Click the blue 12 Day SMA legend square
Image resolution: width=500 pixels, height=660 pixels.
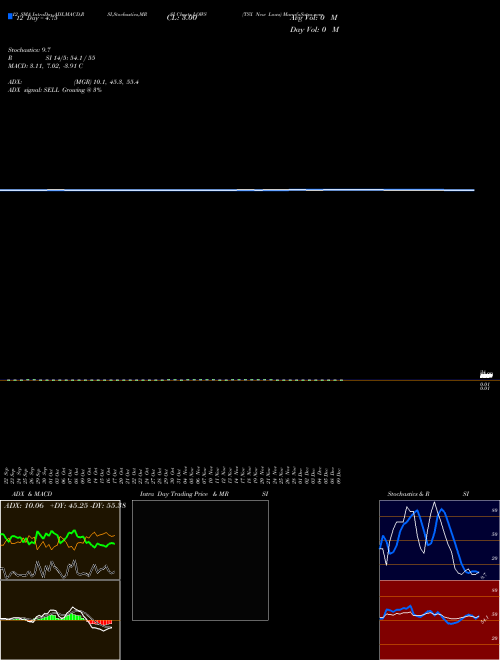tap(10, 16)
